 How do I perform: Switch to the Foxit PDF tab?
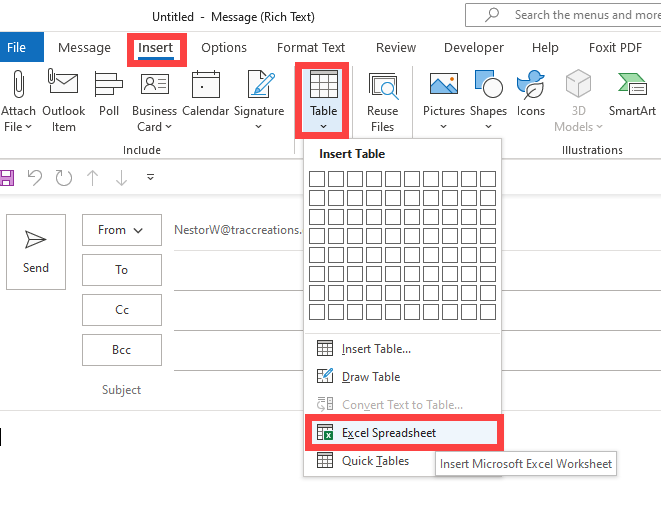(x=615, y=47)
